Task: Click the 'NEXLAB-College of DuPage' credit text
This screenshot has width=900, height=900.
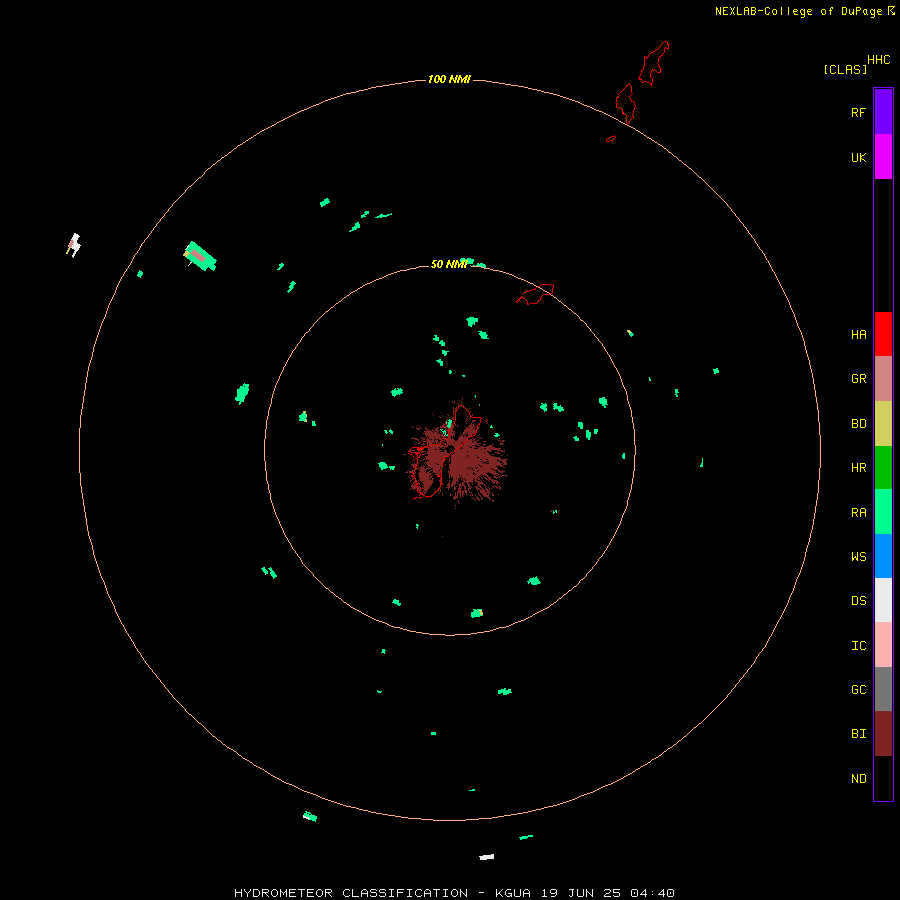Action: (798, 11)
